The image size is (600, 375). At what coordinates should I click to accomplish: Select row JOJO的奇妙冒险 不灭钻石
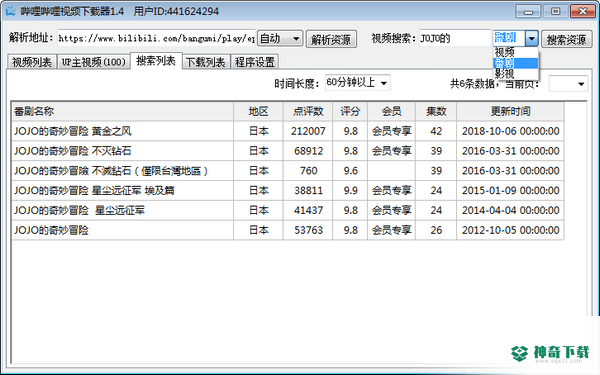point(288,151)
